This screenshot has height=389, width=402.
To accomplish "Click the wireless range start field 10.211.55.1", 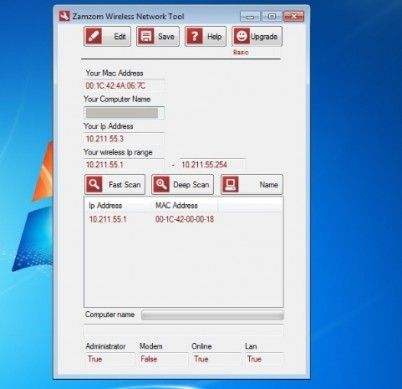I will (124, 164).
